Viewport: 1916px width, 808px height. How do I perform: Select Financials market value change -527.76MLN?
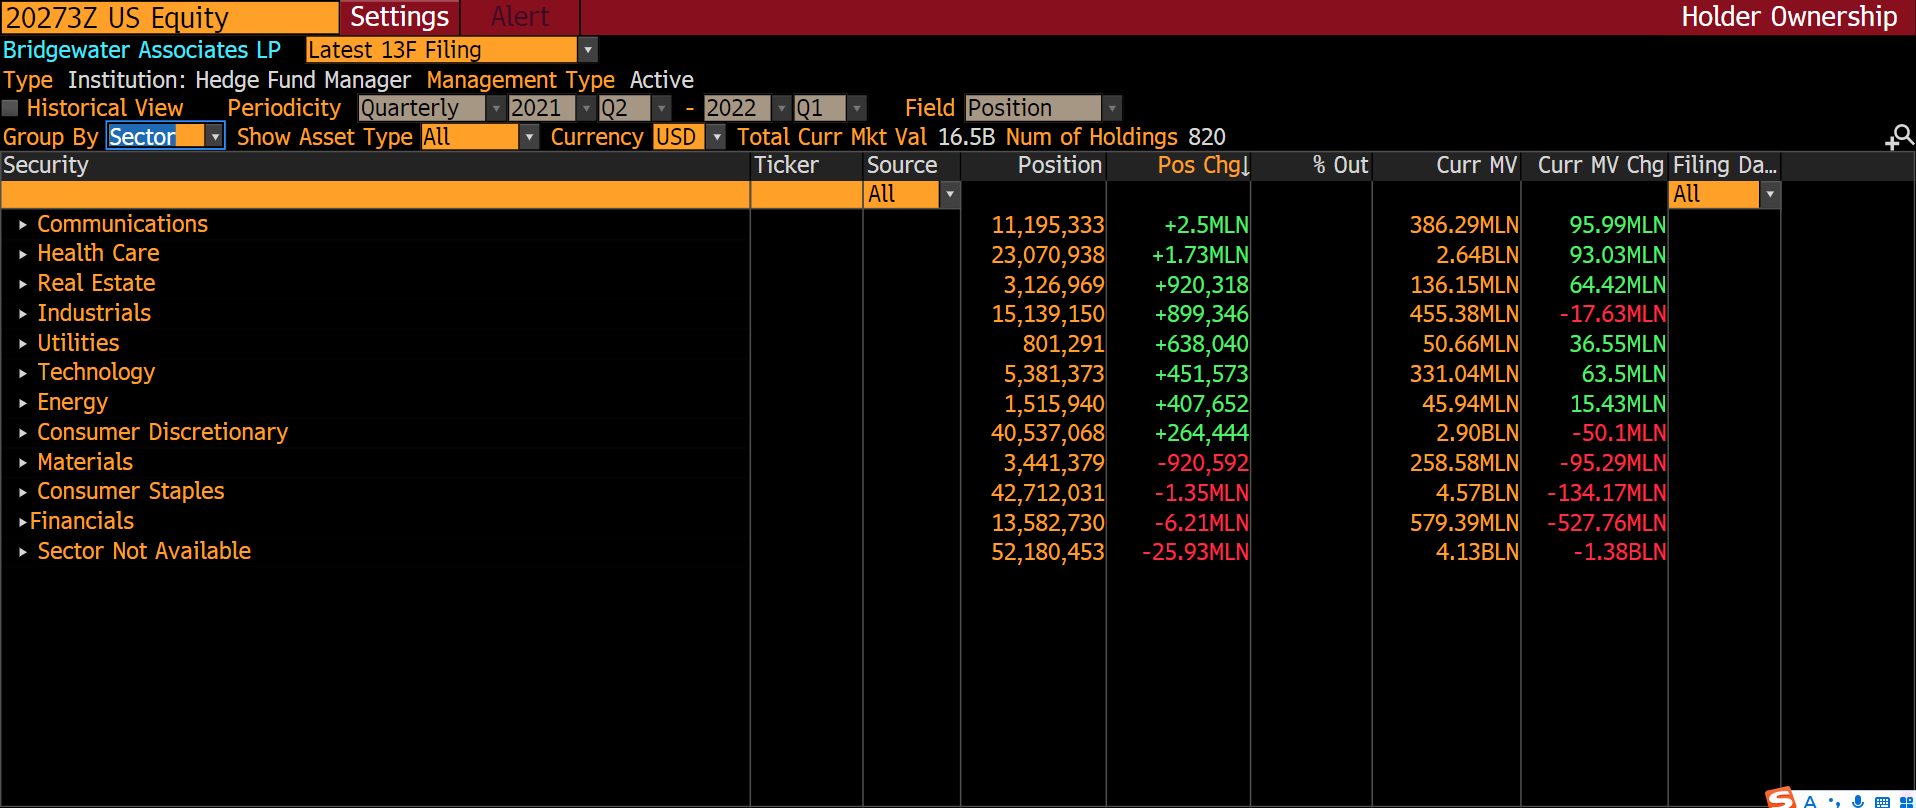[1607, 523]
